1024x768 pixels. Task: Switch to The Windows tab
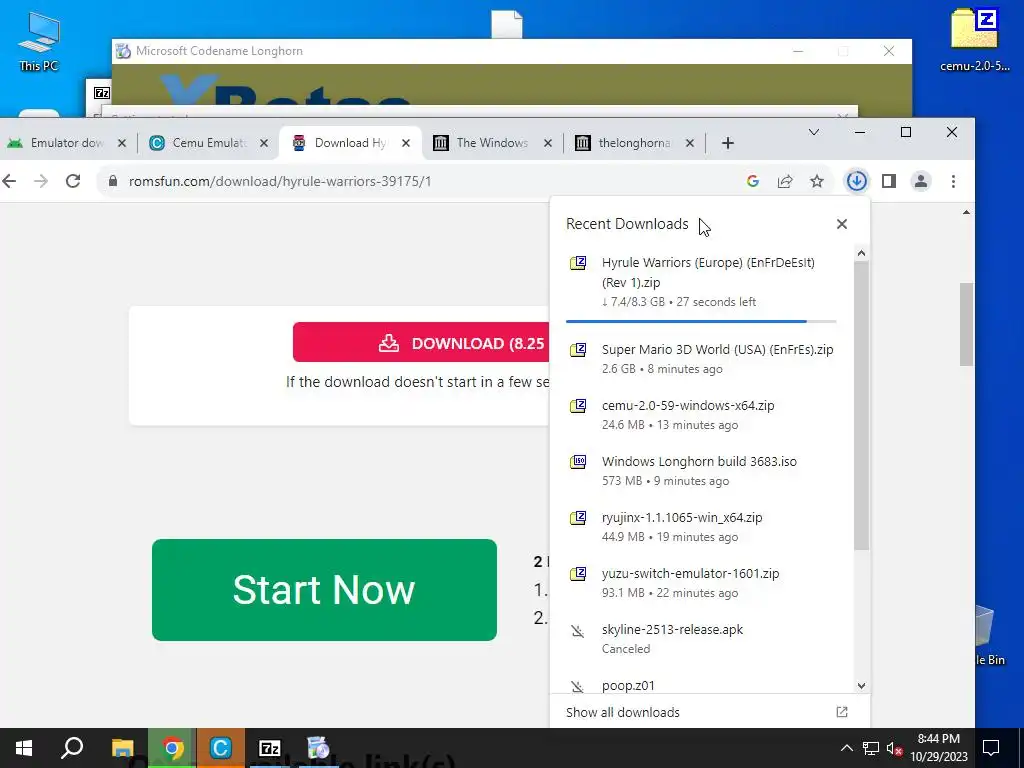coord(492,143)
